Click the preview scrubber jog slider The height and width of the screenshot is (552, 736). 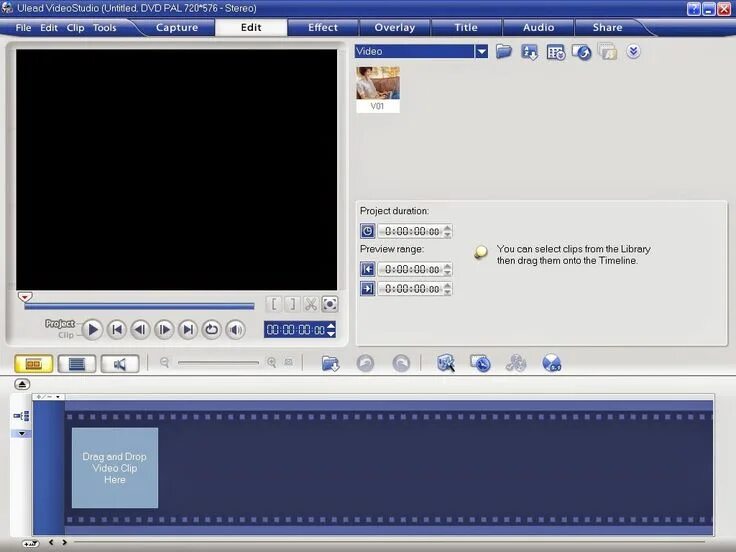pyautogui.click(x=139, y=306)
